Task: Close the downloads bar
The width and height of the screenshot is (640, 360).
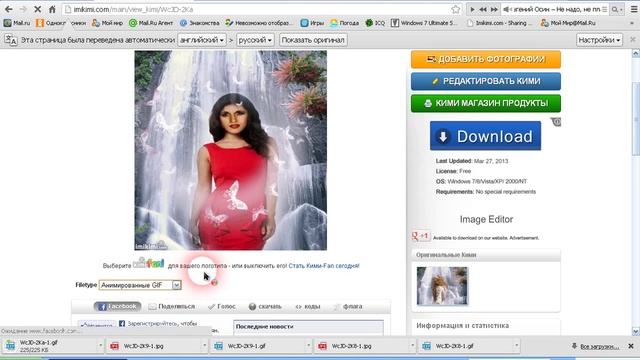Action: pyautogui.click(x=631, y=346)
